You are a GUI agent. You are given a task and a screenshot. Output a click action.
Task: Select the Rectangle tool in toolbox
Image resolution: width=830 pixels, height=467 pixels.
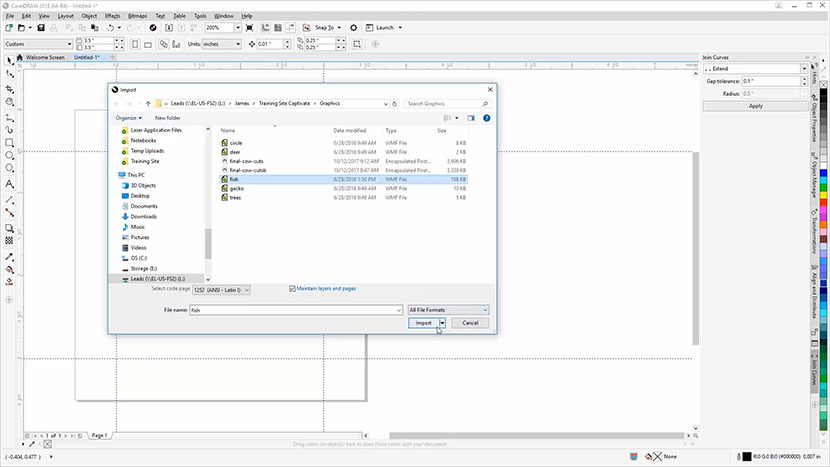[9, 142]
